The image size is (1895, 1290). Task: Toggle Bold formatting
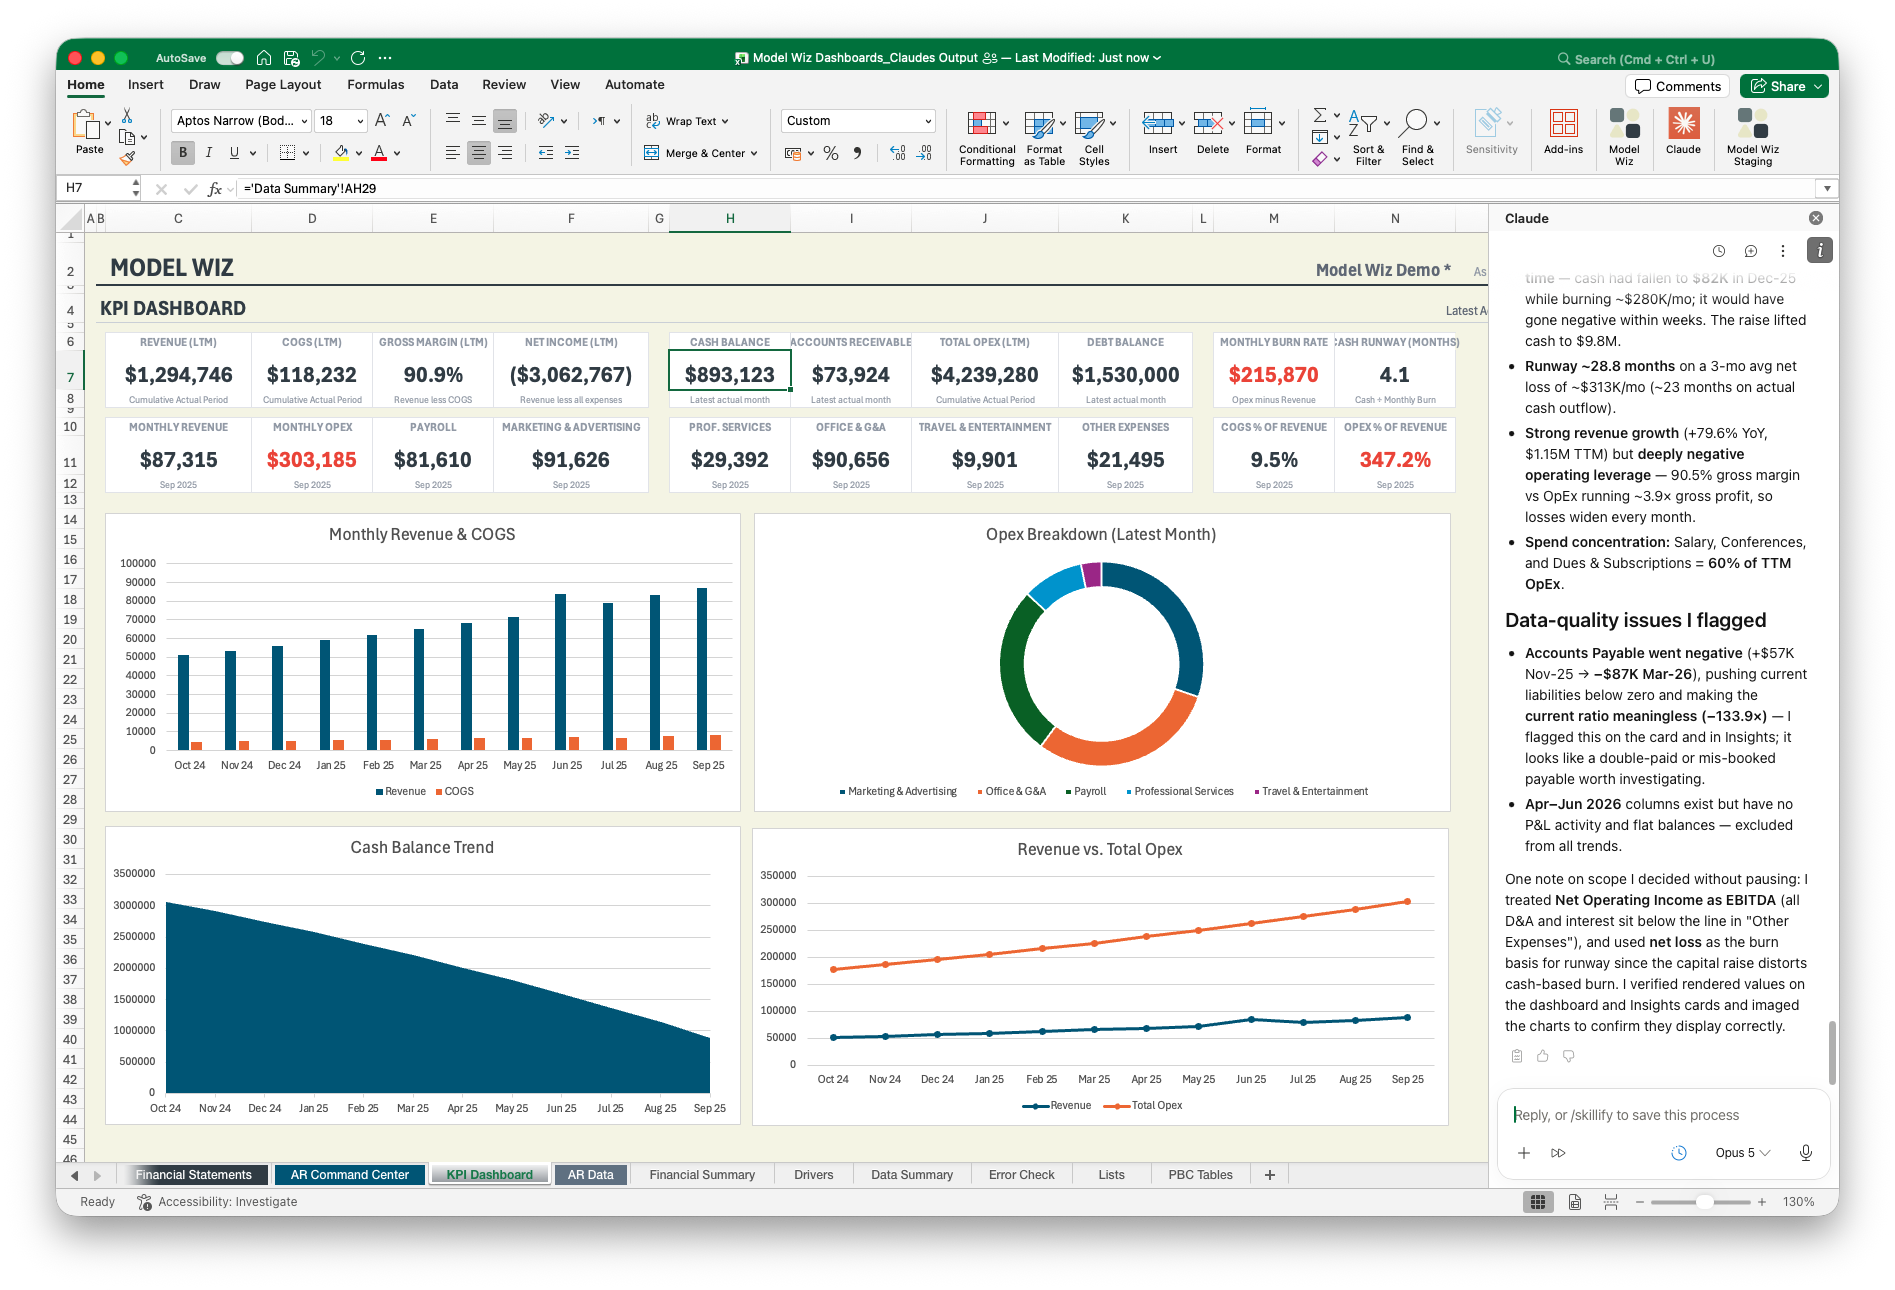pos(183,153)
